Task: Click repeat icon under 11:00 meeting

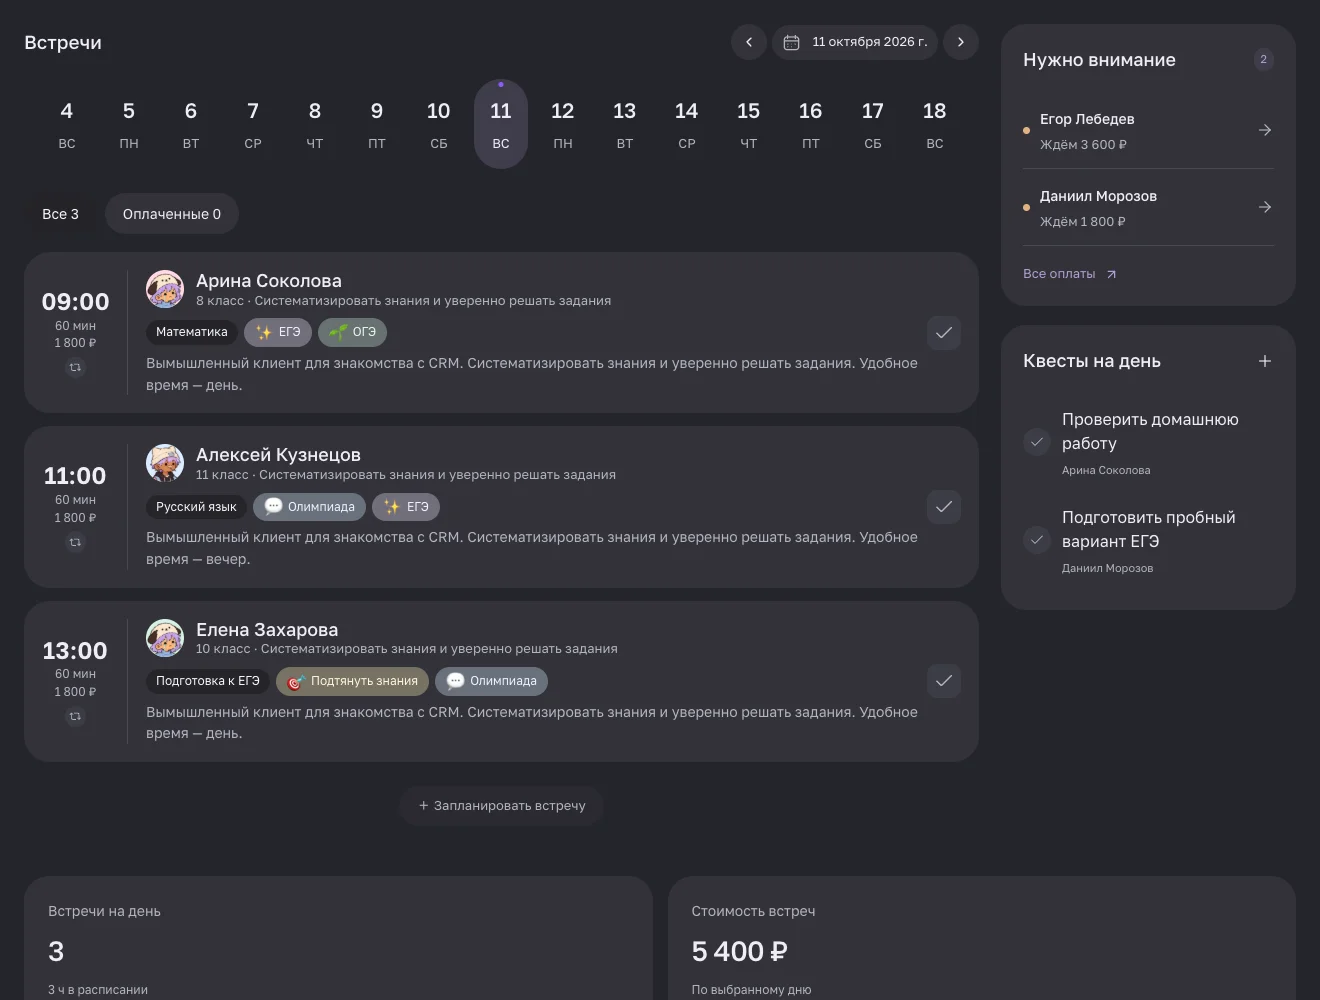Action: tap(75, 542)
